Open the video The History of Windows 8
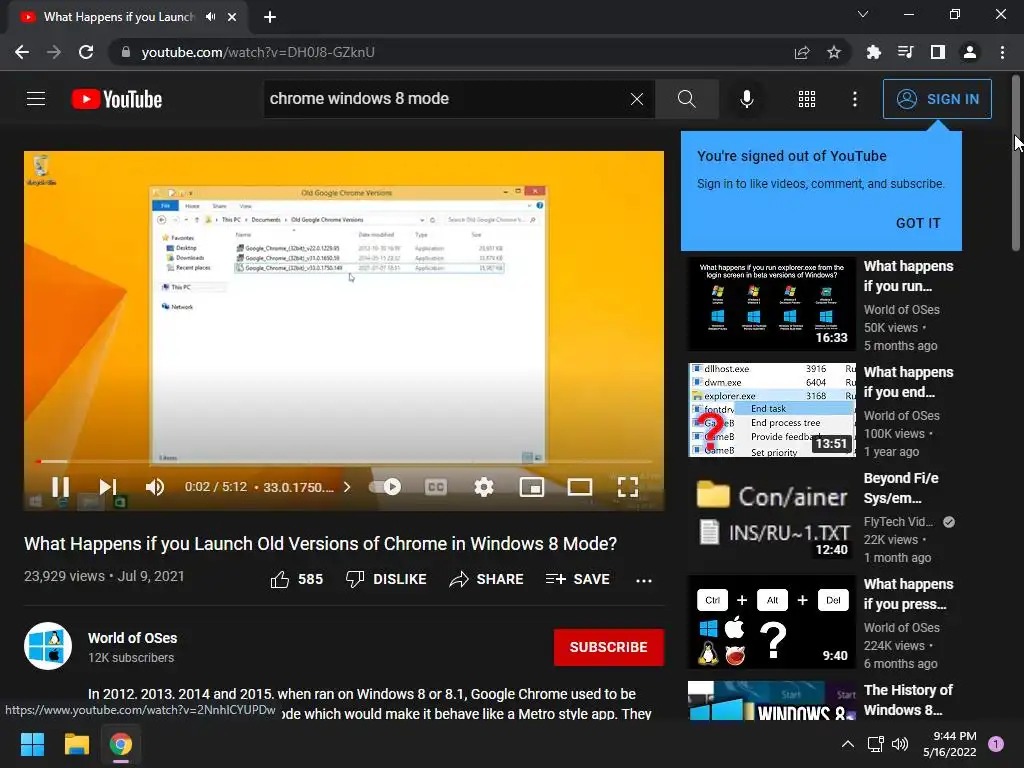This screenshot has width=1024, height=768. [x=908, y=700]
